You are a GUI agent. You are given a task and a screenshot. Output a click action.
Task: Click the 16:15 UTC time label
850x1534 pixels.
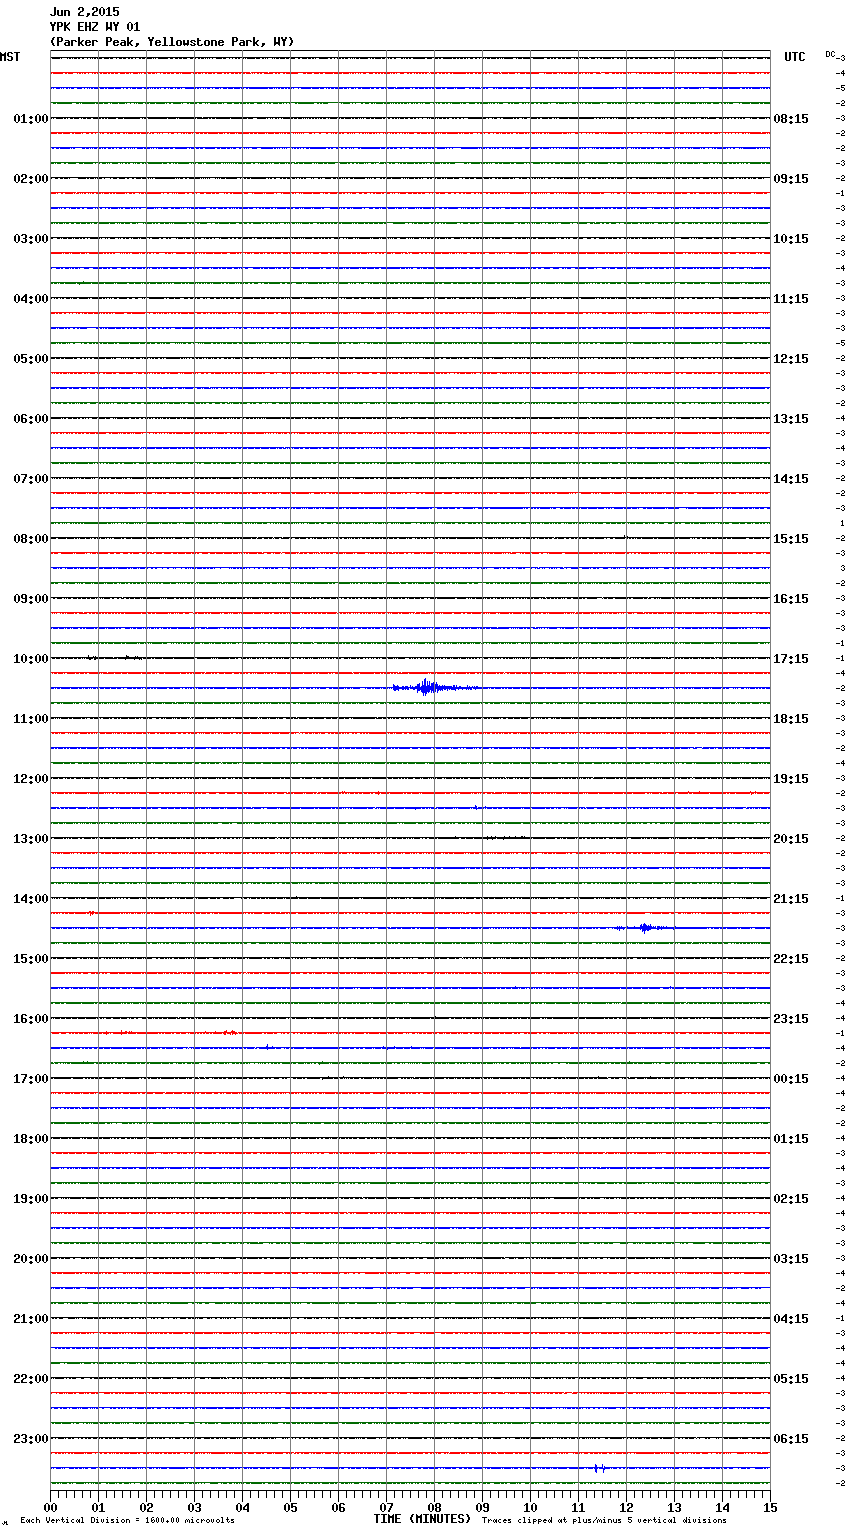[791, 599]
